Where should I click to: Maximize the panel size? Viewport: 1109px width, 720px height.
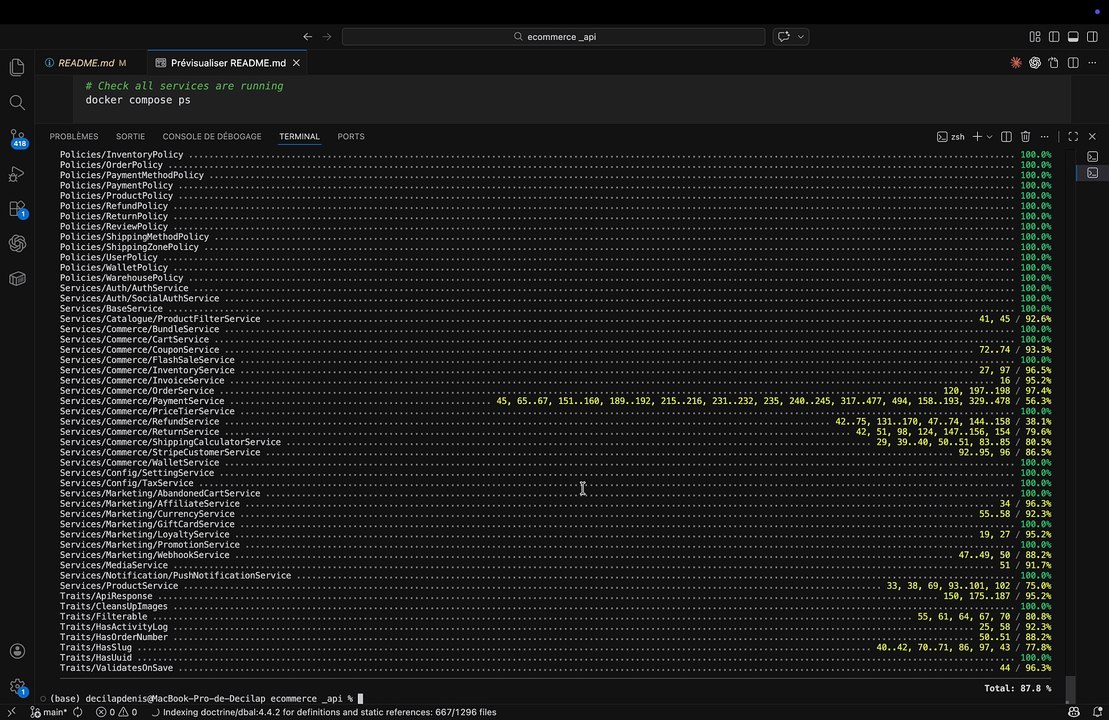1073,137
